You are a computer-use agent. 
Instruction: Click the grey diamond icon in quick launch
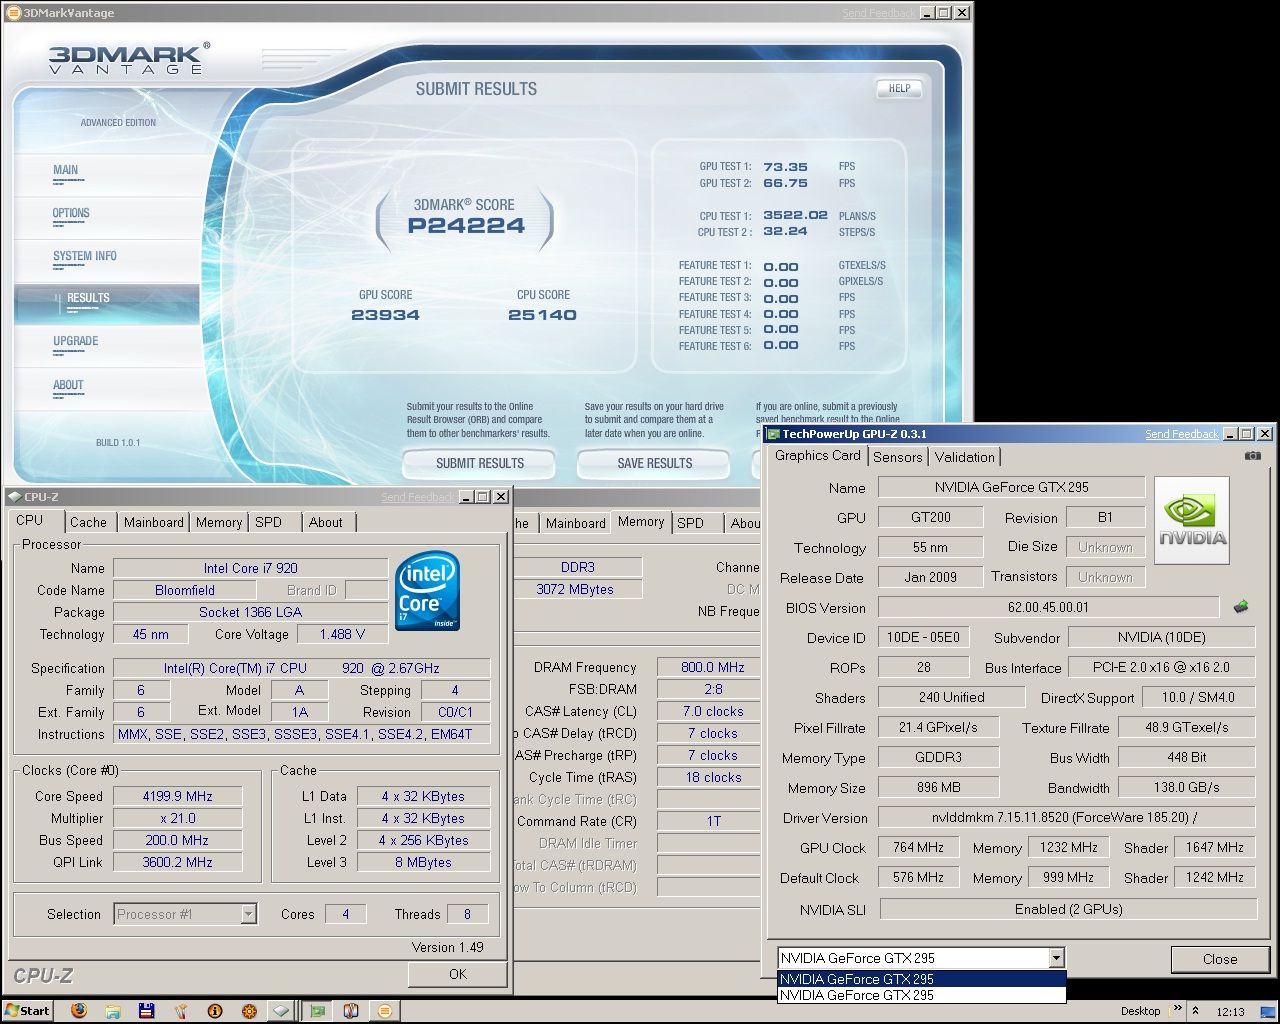(282, 1011)
